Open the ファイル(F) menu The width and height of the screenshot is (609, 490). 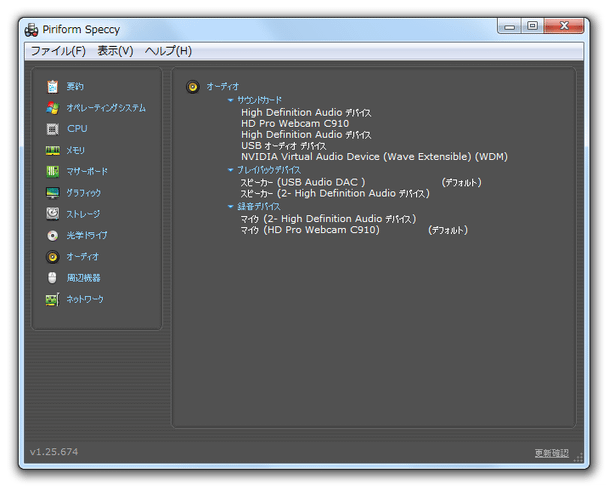pyautogui.click(x=58, y=51)
